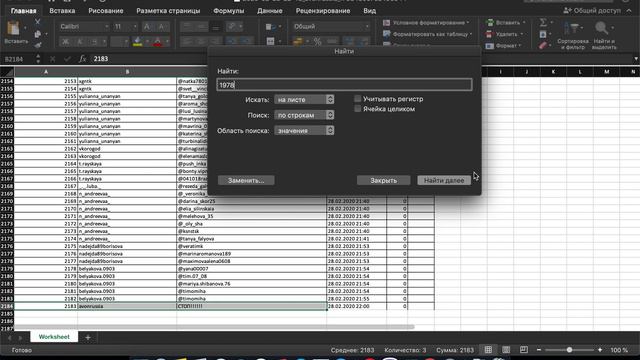Screen dimensions: 640x360
Task: Open Искать dropdown set to на листе
Action: pos(304,99)
